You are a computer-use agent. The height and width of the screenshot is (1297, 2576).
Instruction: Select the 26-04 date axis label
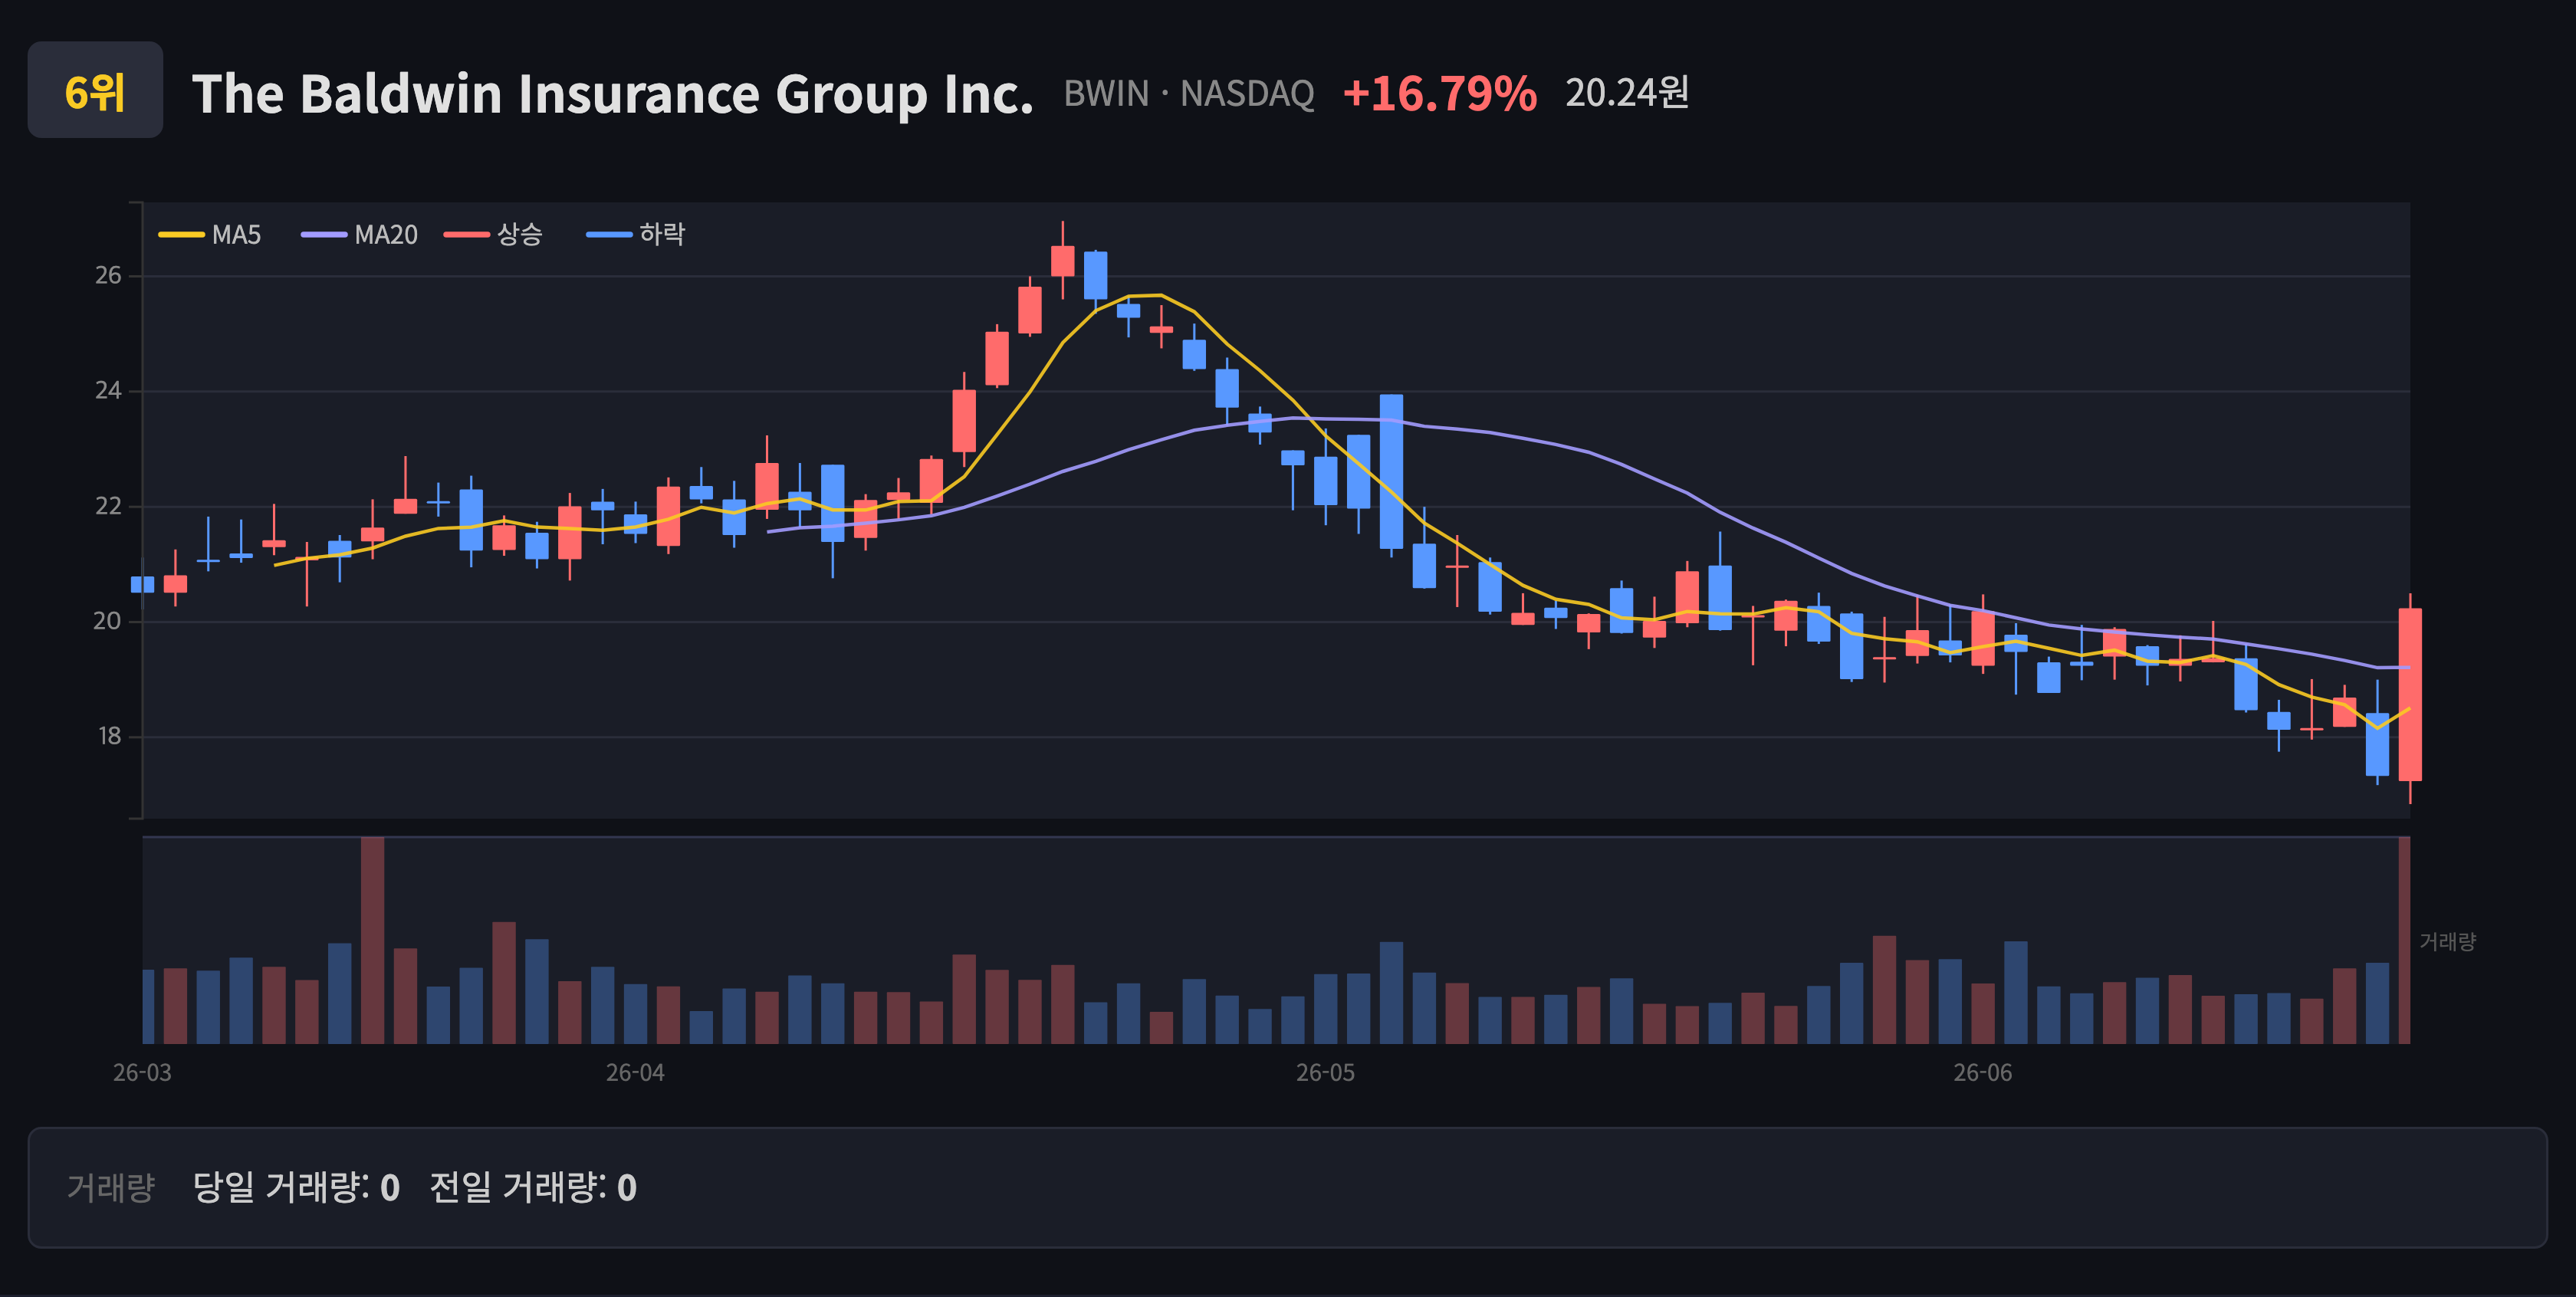(635, 1073)
